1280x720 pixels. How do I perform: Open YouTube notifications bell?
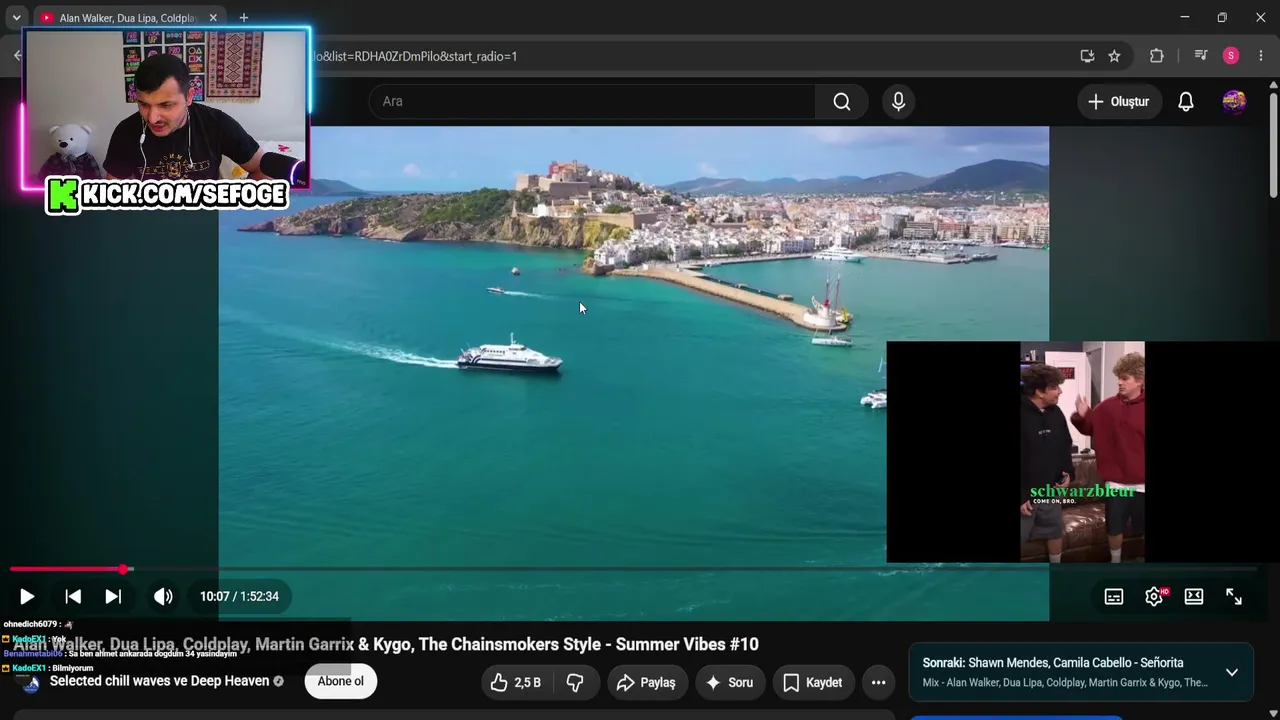tap(1186, 102)
